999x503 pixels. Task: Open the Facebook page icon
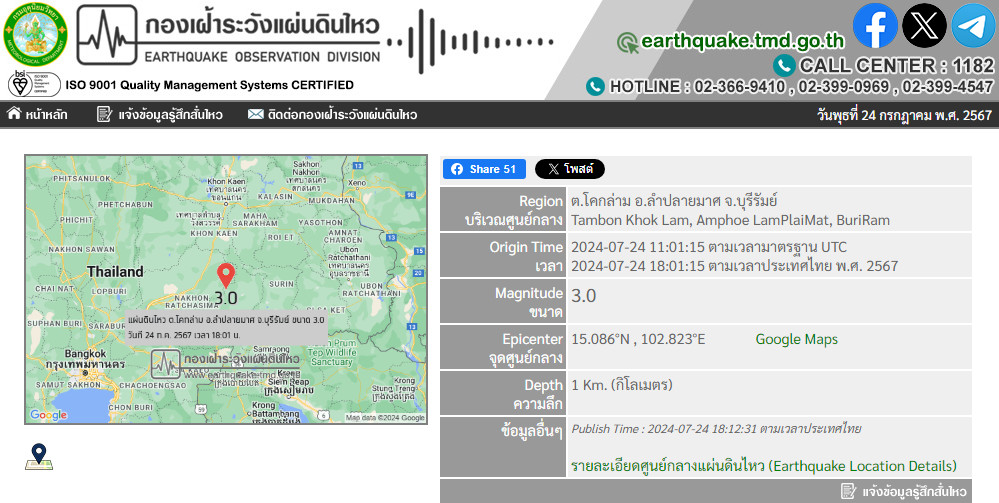click(875, 26)
